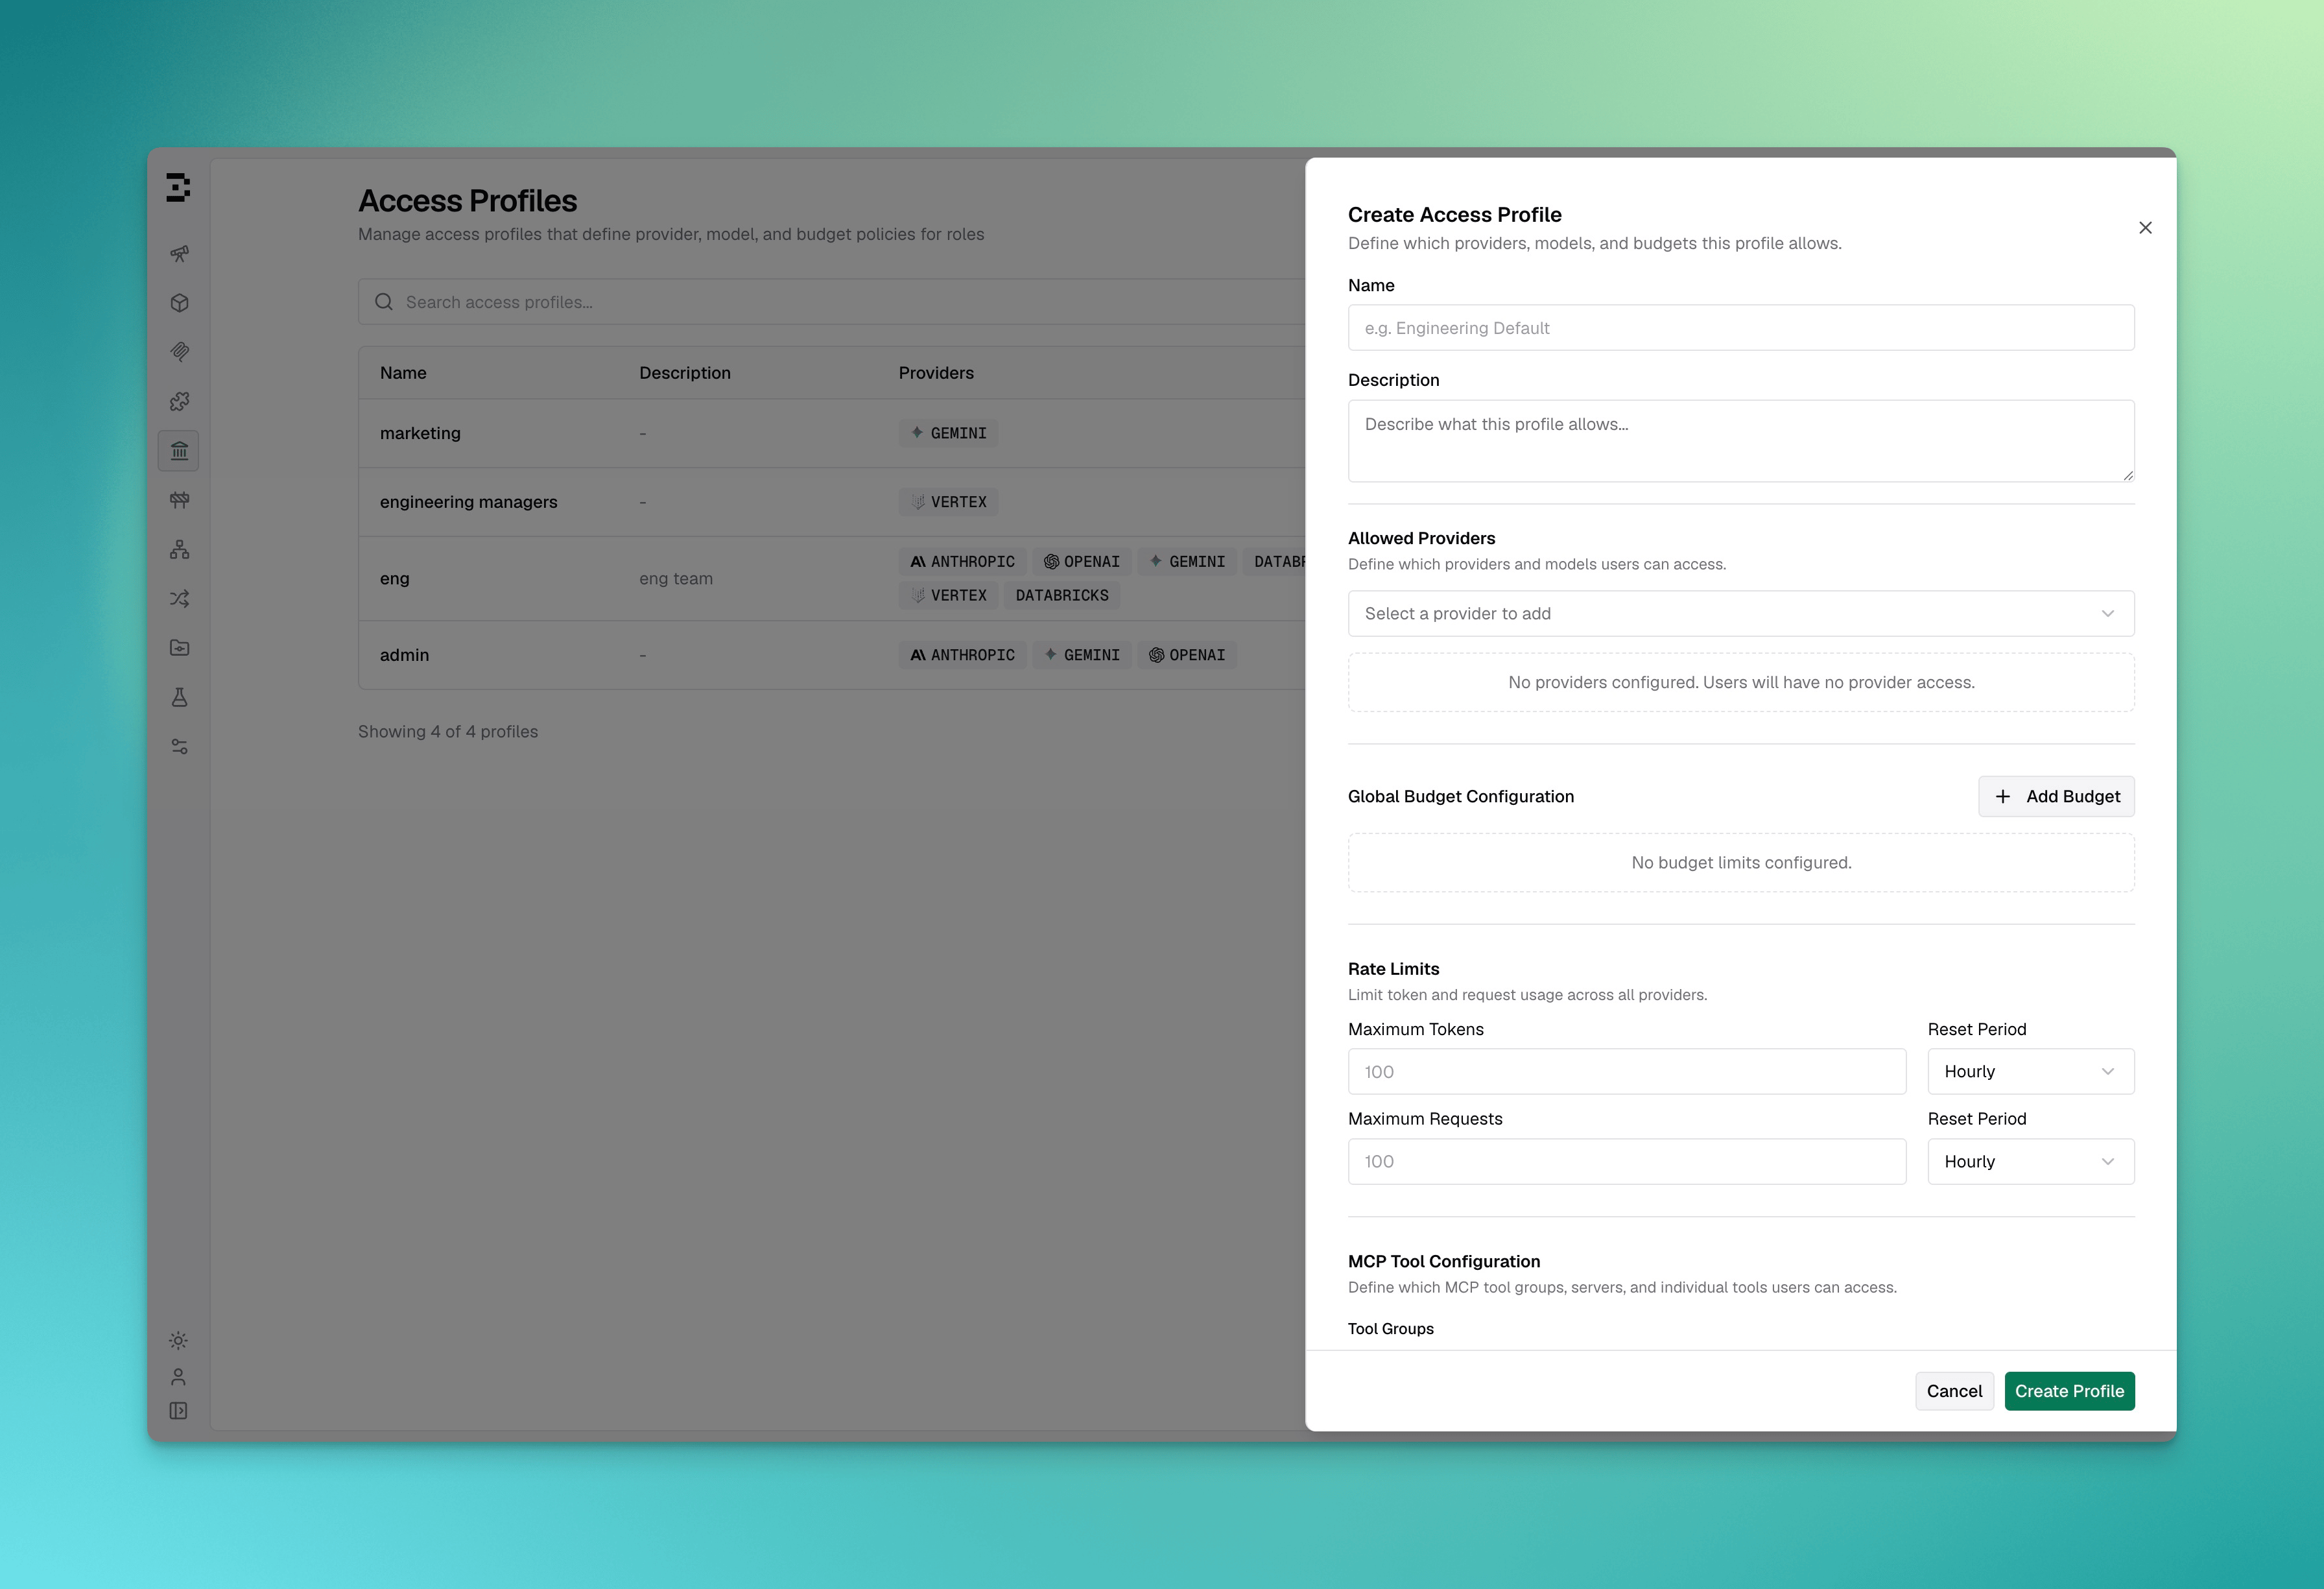This screenshot has height=1589, width=2324.
Task: Click the Description column header
Action: tap(685, 373)
